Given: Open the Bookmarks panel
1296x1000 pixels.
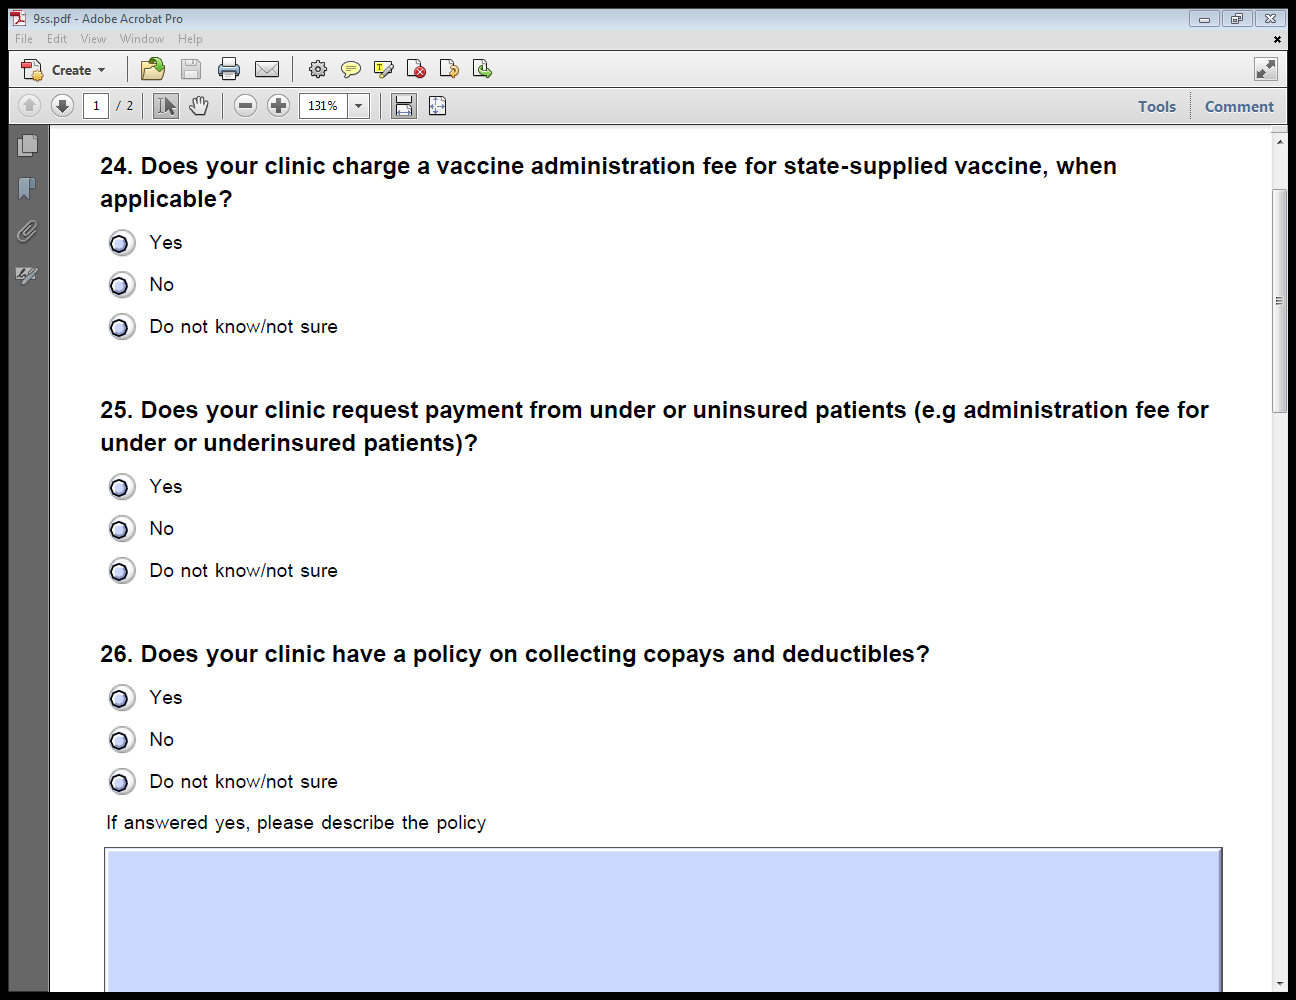Looking at the screenshot, I should tap(28, 188).
